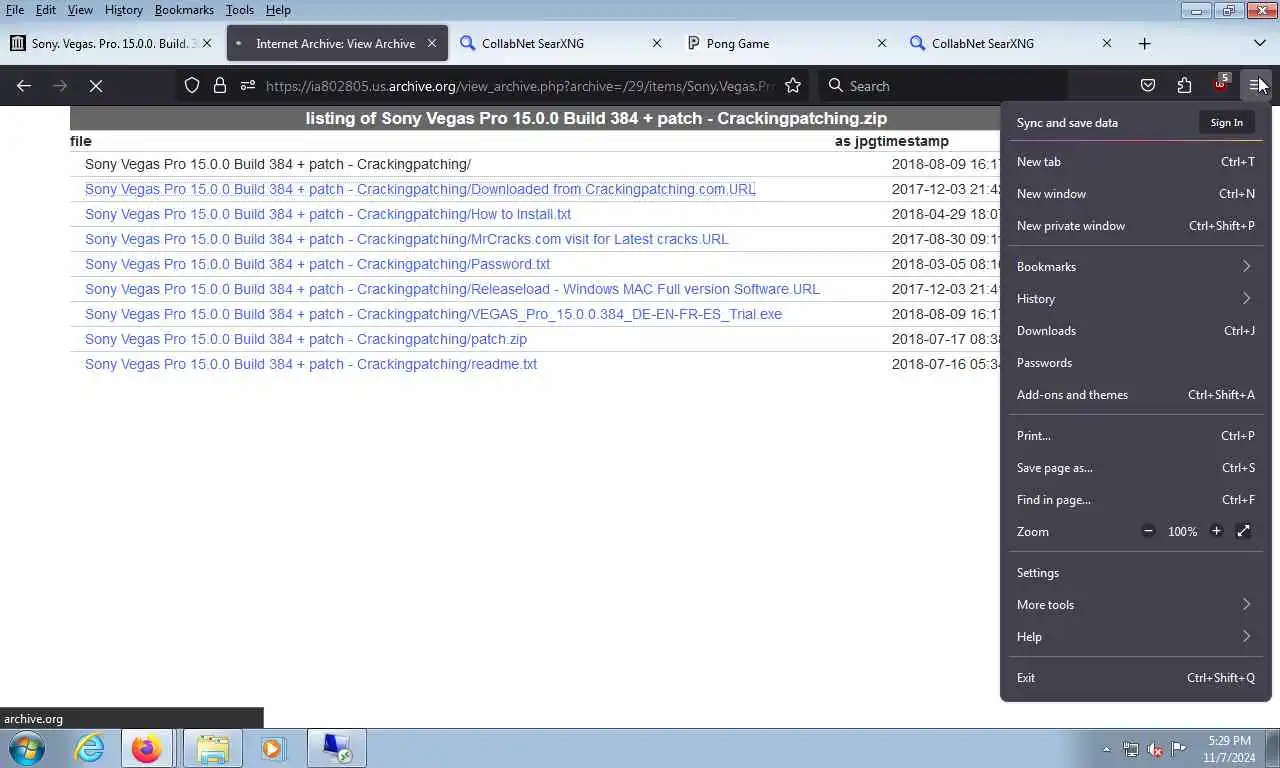The image size is (1280, 768).
Task: Open the patch.zip link
Action: tap(306, 339)
